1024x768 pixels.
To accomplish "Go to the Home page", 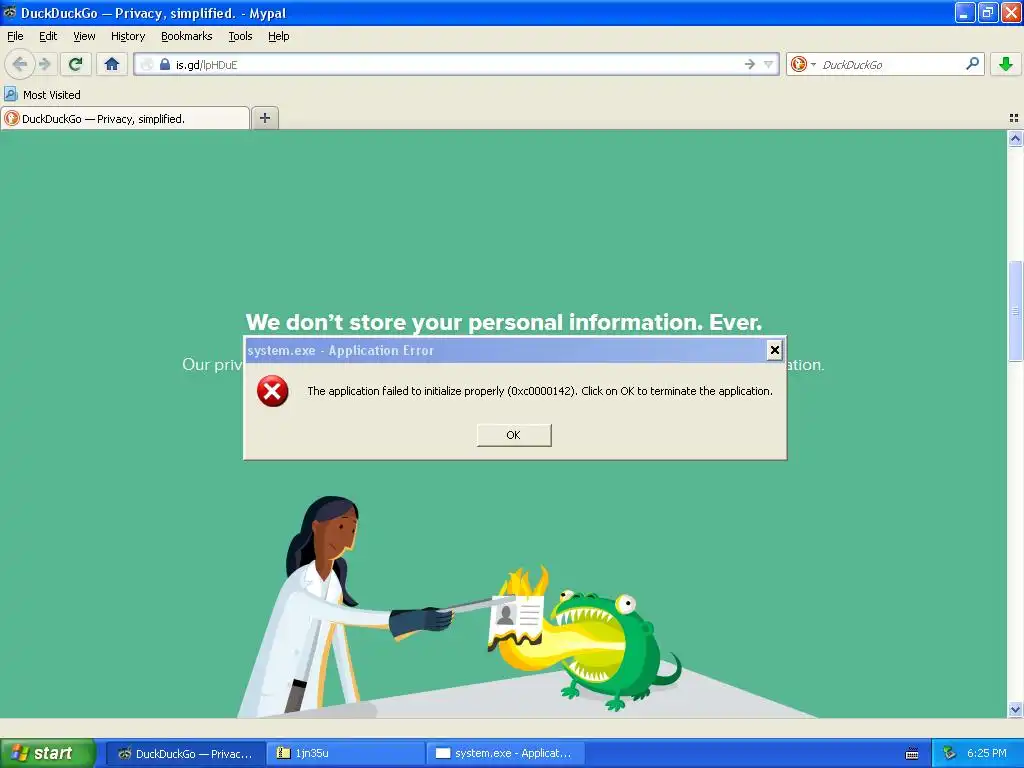I will [112, 64].
